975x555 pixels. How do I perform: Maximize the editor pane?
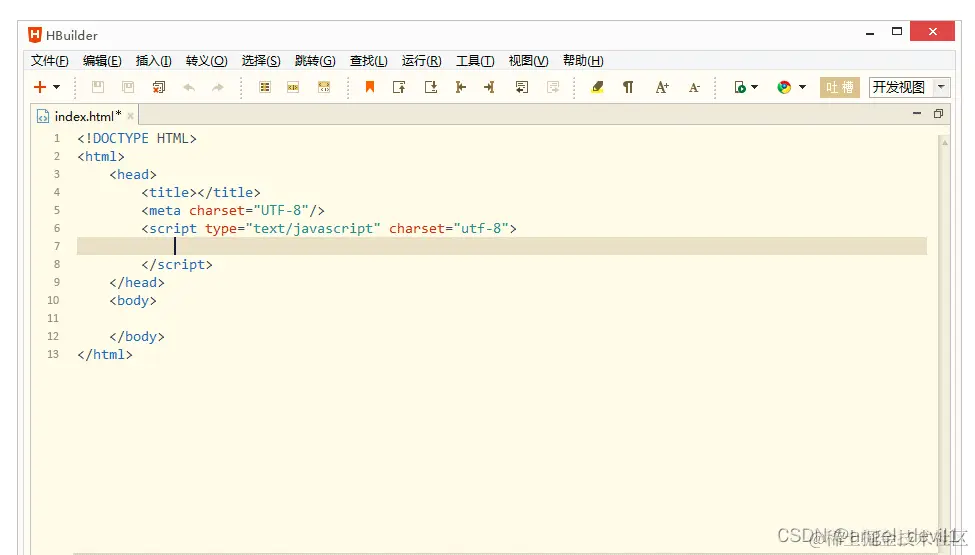tap(938, 113)
